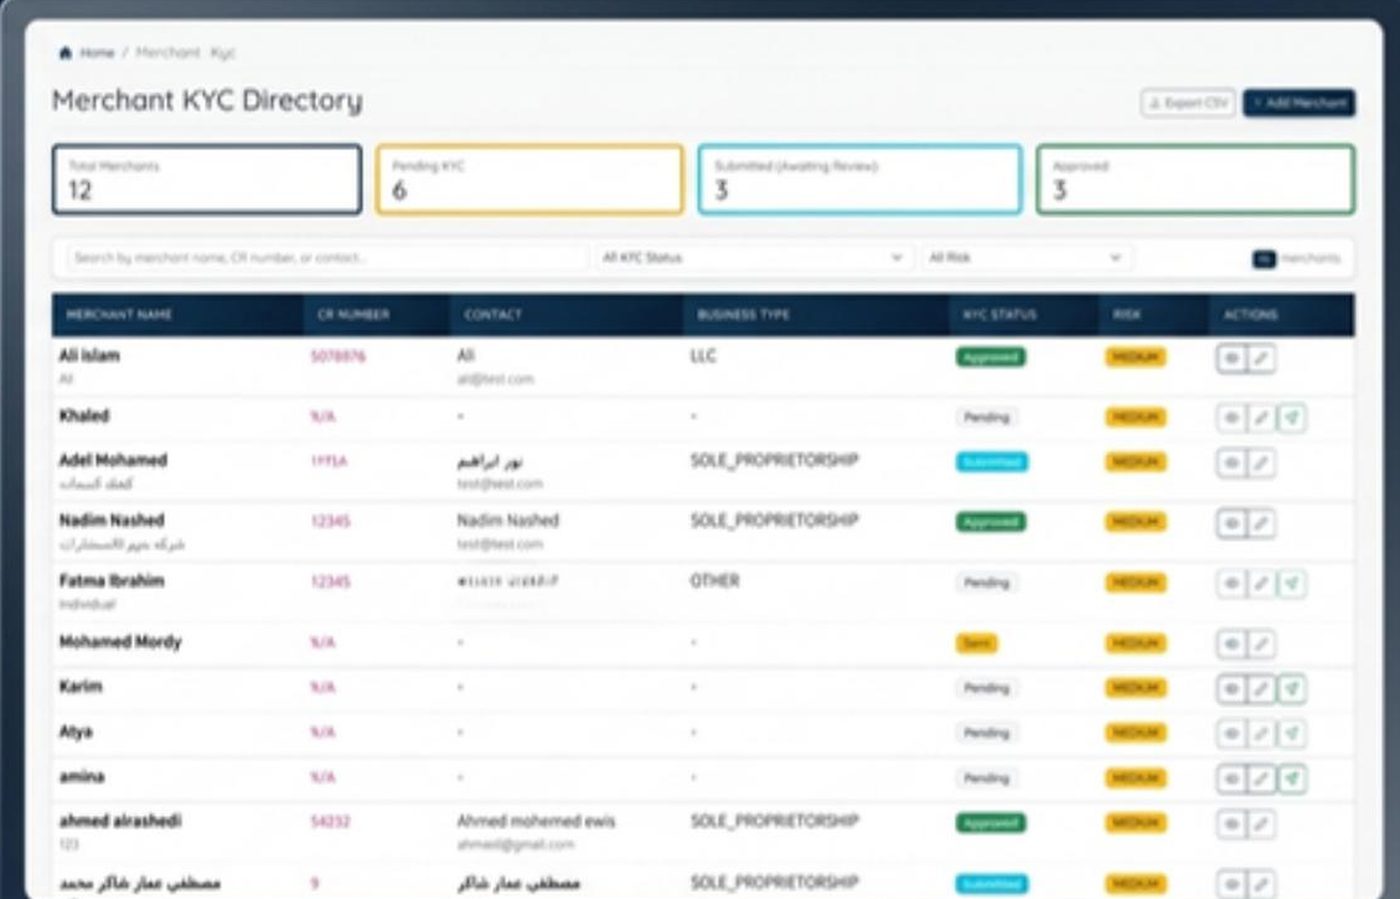Viewport: 1400px width, 899px height.
Task: View details for merchant Ali islam
Action: tap(1231, 358)
